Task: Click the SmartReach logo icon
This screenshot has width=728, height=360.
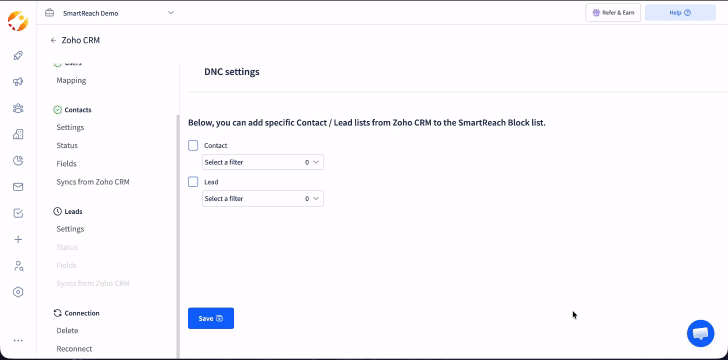Action: tap(18, 21)
